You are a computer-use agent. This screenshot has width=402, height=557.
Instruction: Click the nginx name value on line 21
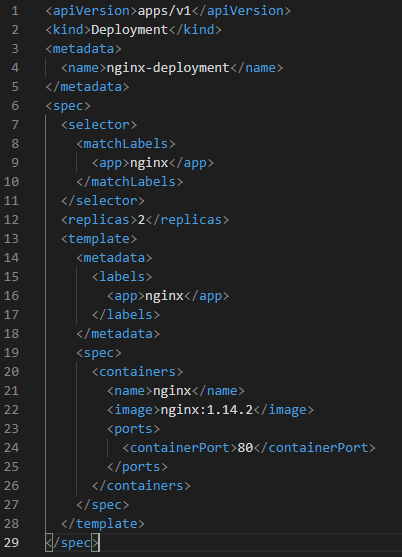coord(172,391)
